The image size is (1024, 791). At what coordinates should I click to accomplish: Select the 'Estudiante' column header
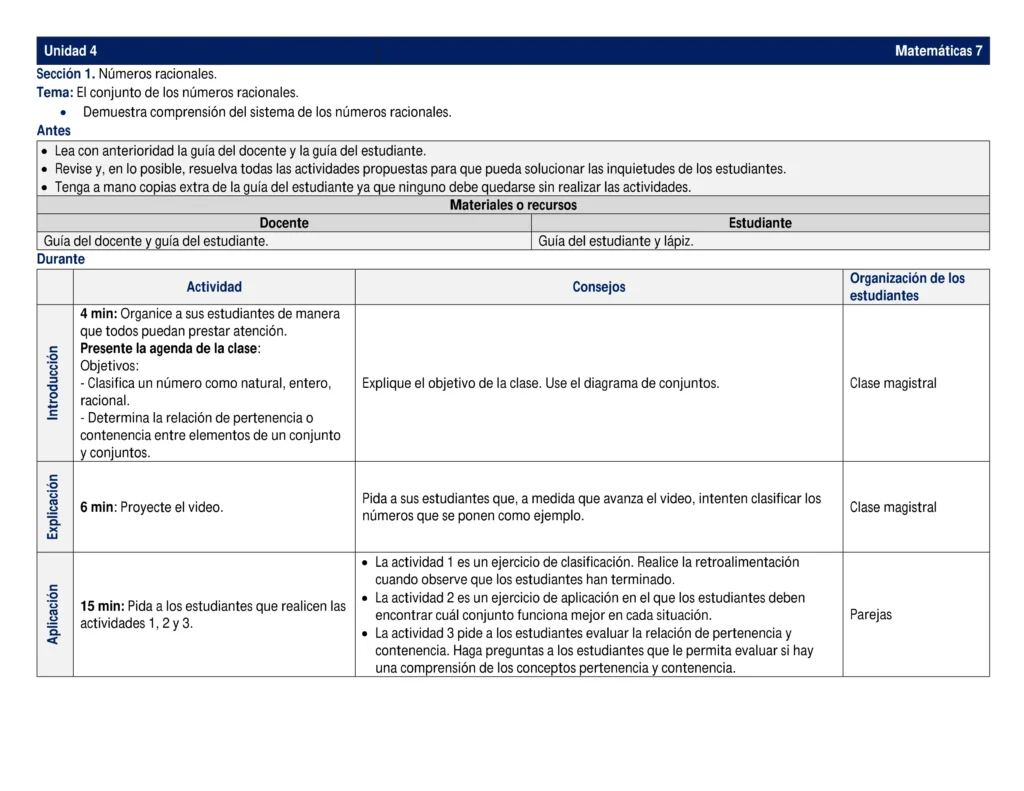coord(760,223)
